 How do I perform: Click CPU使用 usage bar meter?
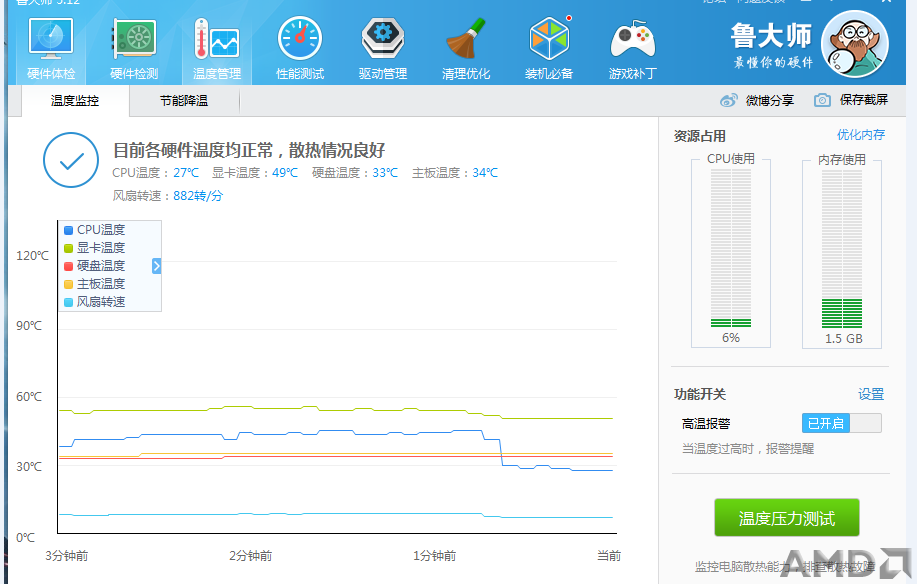click(x=731, y=248)
